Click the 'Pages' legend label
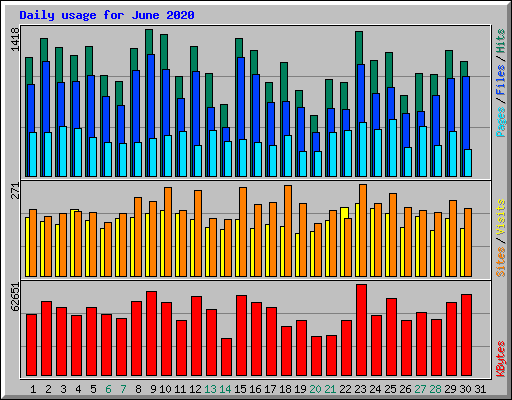 [501, 122]
